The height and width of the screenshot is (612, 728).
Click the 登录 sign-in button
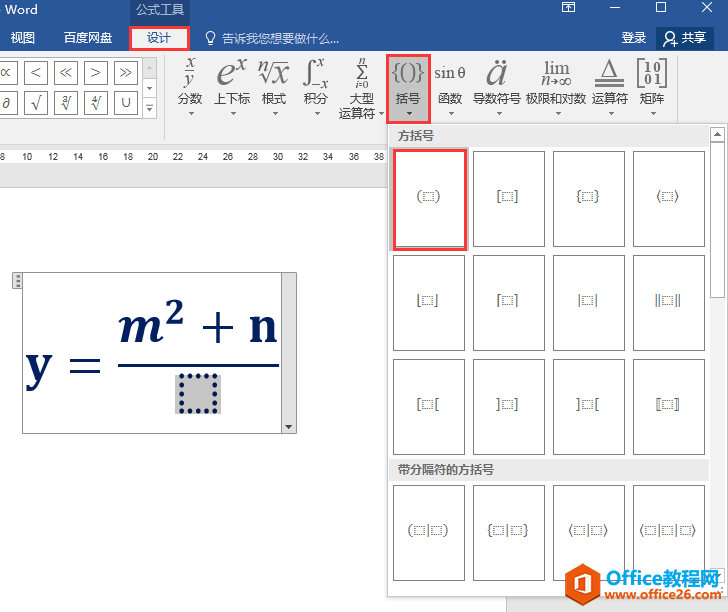[x=634, y=38]
